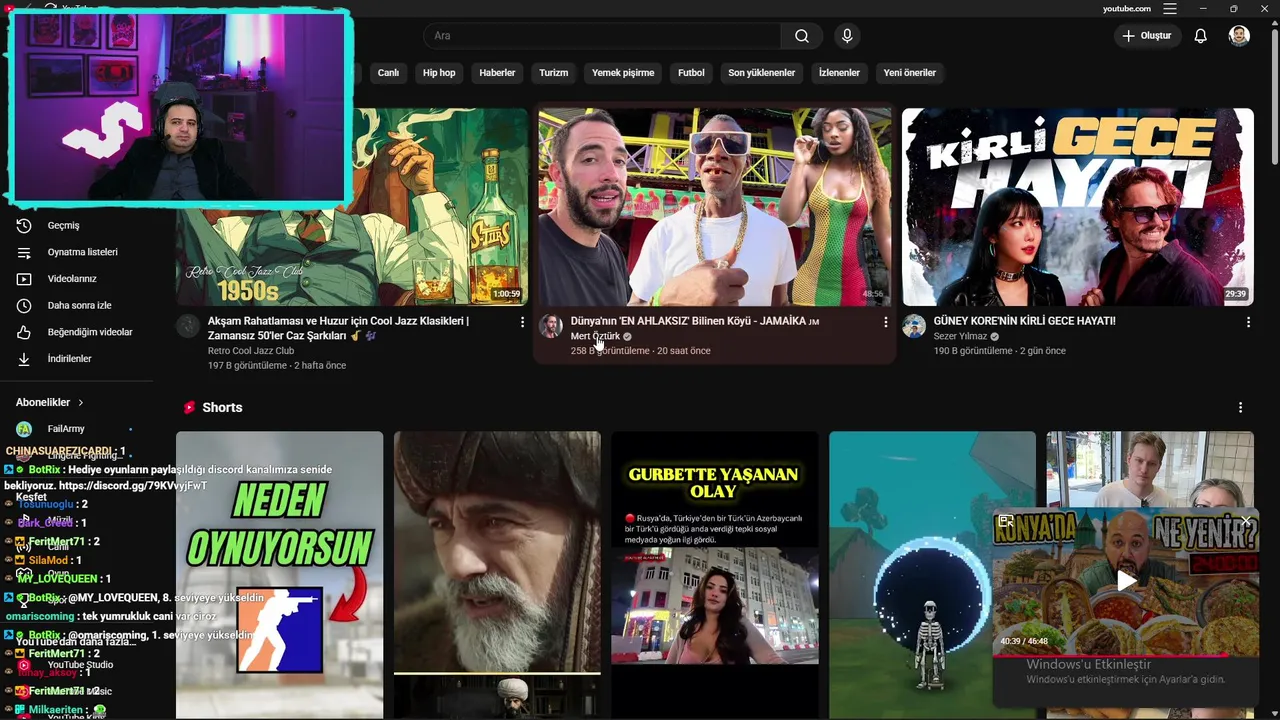Open Kirli Gece Hayatı video thumbnail
This screenshot has height=720, width=1280.
tap(1077, 207)
